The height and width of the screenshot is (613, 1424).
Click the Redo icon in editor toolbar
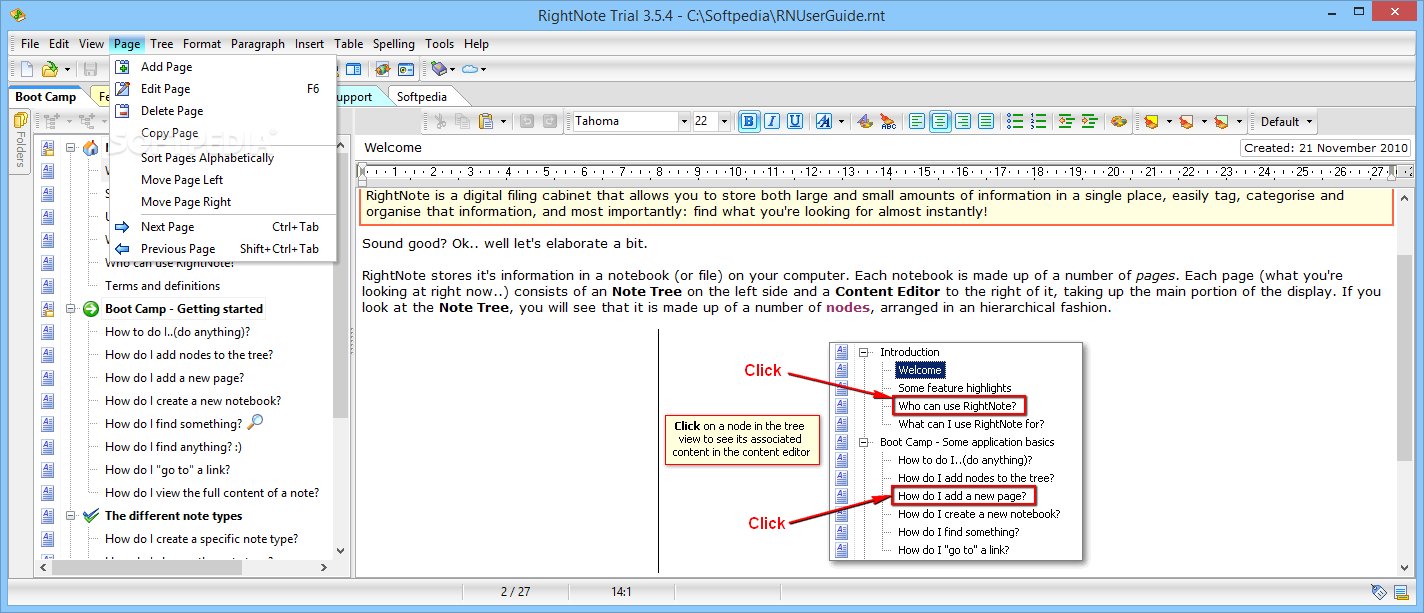(550, 121)
